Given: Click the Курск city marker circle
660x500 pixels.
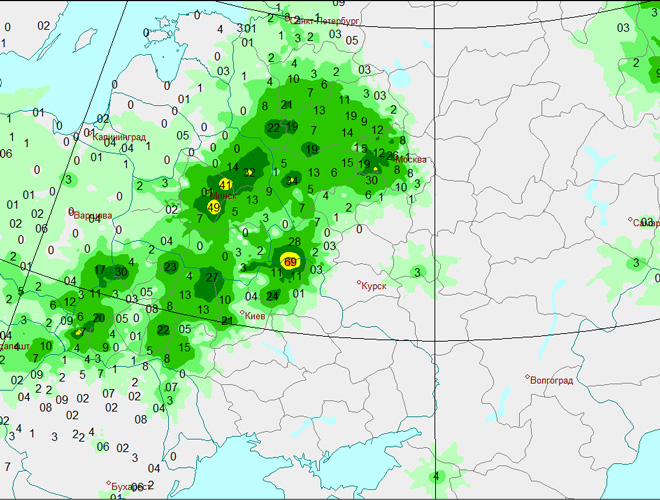Looking at the screenshot, I should click(x=360, y=285).
